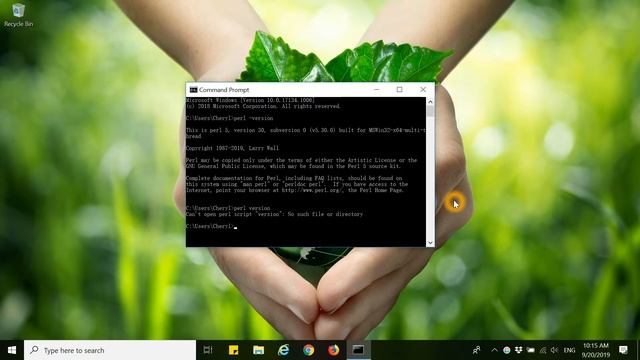Open the Command Prompt title bar system icon
This screenshot has height=360, width=640.
point(193,90)
